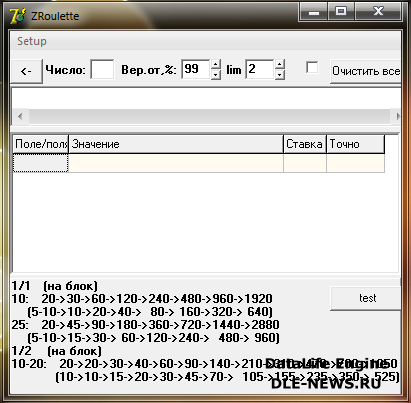Click the '<-' back button
Screen dimensions: 411x403
point(26,71)
